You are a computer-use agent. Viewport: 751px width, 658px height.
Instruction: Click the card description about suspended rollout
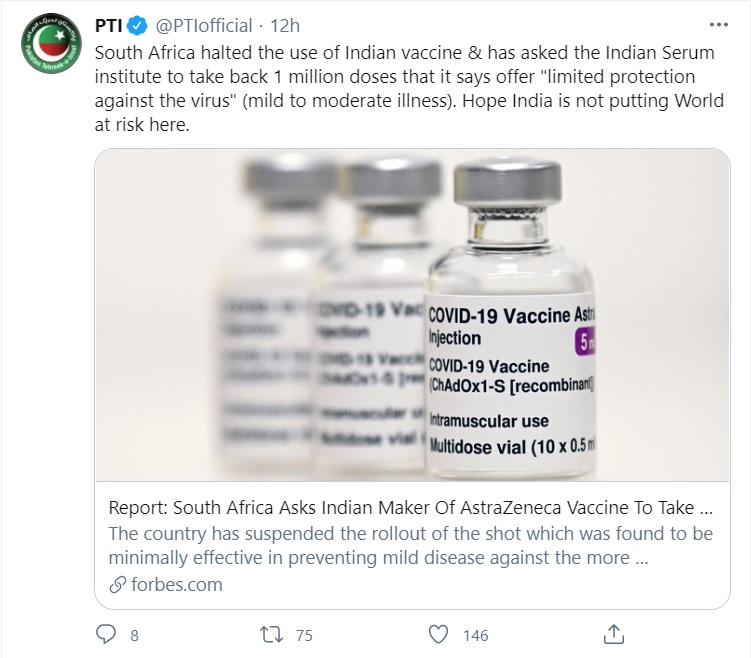point(410,545)
